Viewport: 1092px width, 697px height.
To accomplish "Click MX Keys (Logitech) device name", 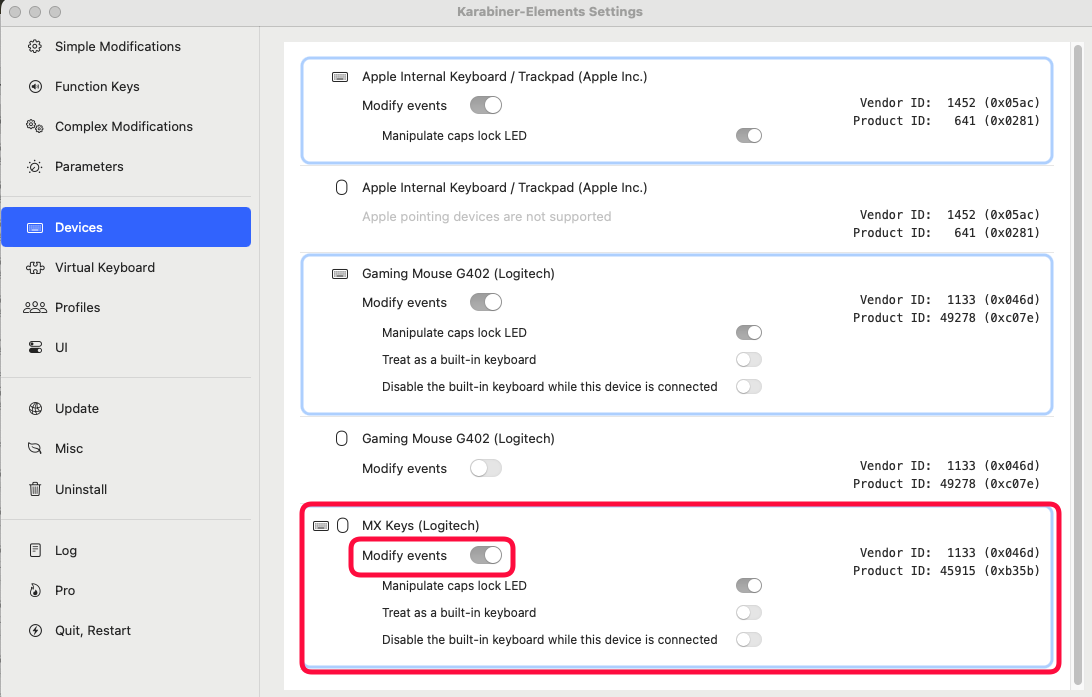I will point(421,526).
